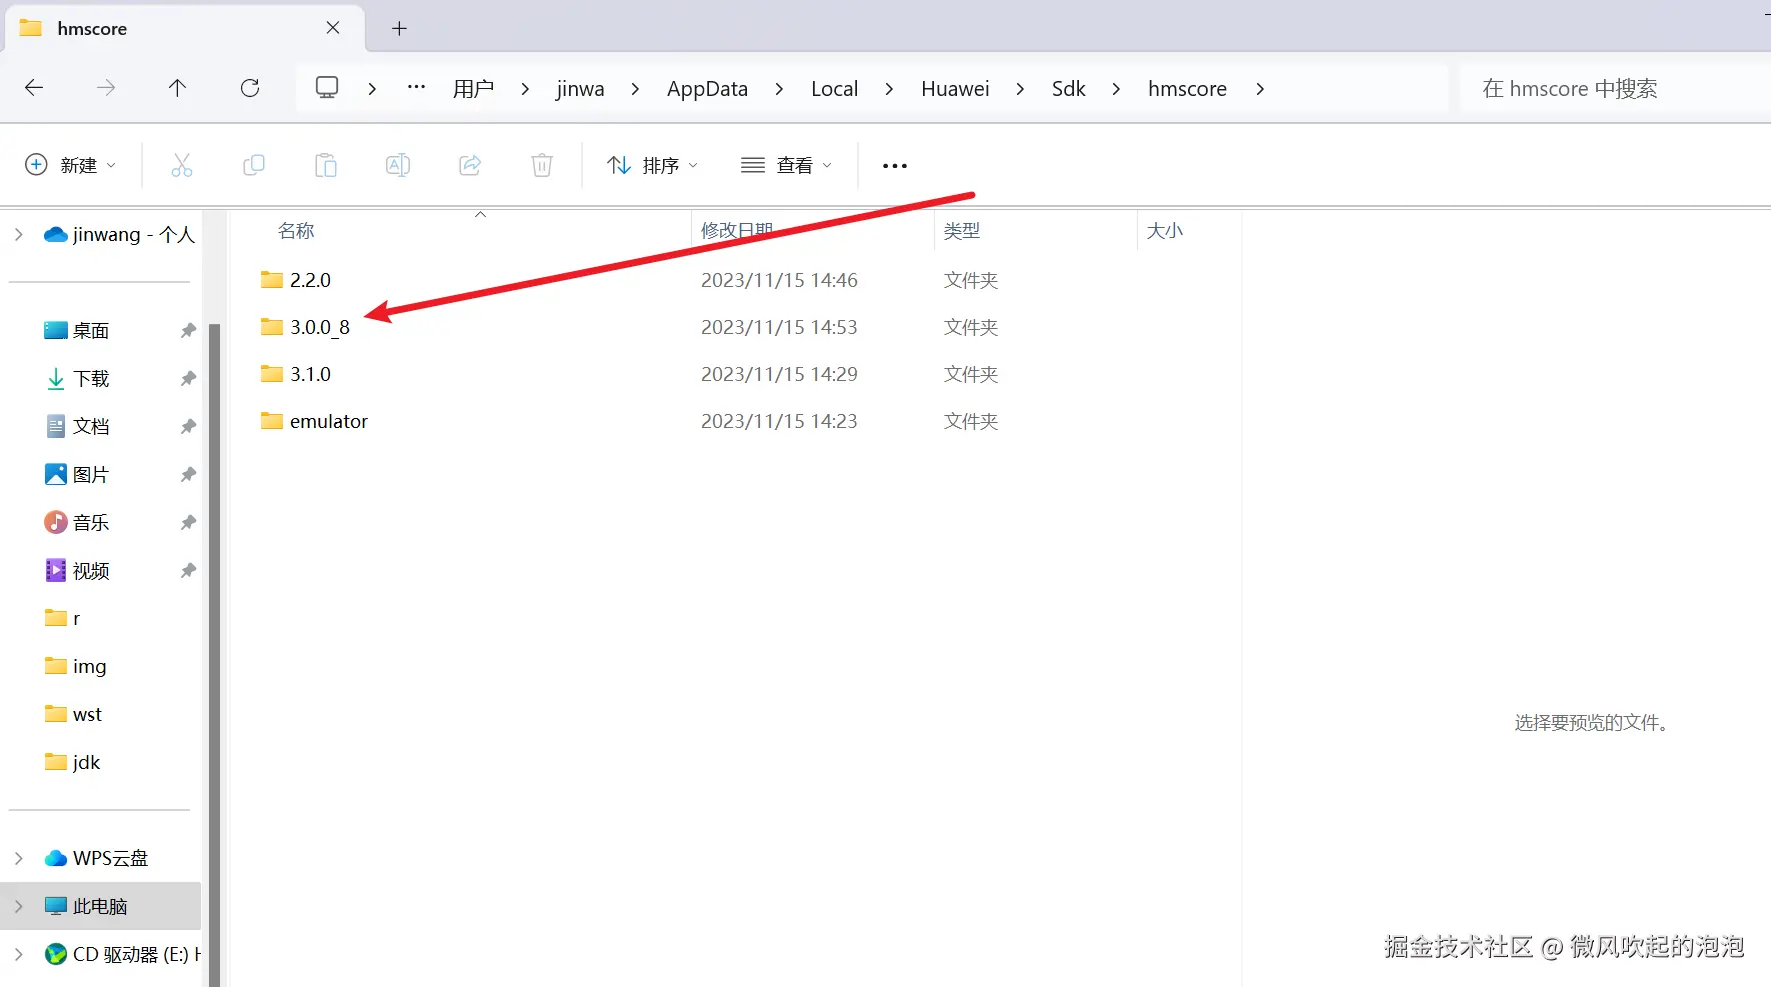Screen dimensions: 1771x987
Task: Open the See more options ellipsis menu
Action: [x=895, y=166]
